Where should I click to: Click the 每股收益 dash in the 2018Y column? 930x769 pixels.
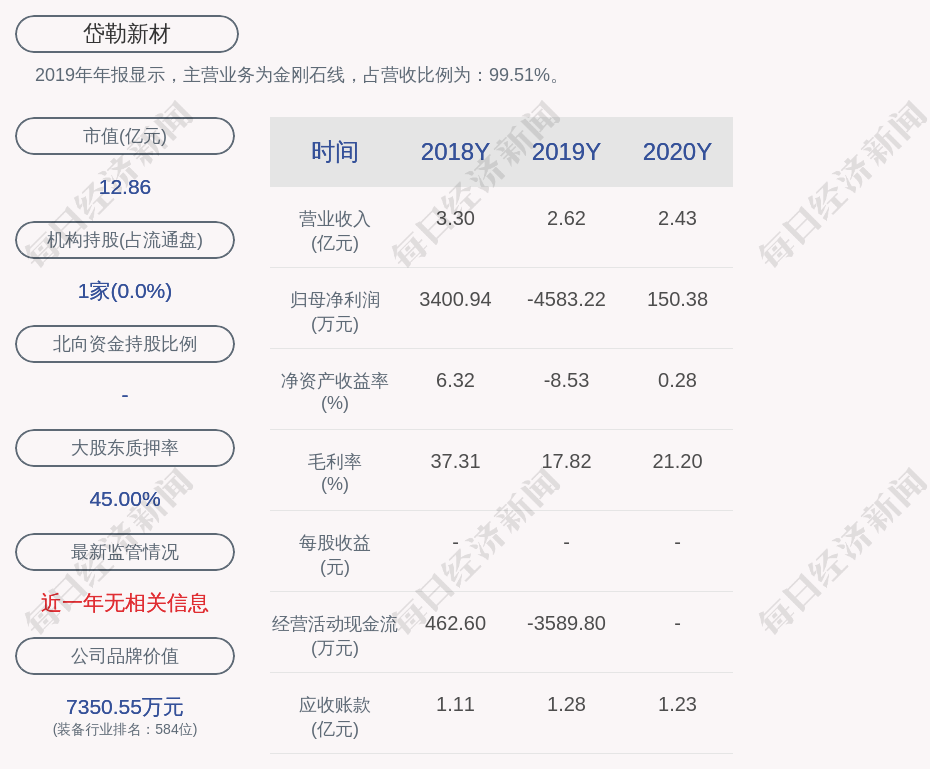(x=456, y=542)
